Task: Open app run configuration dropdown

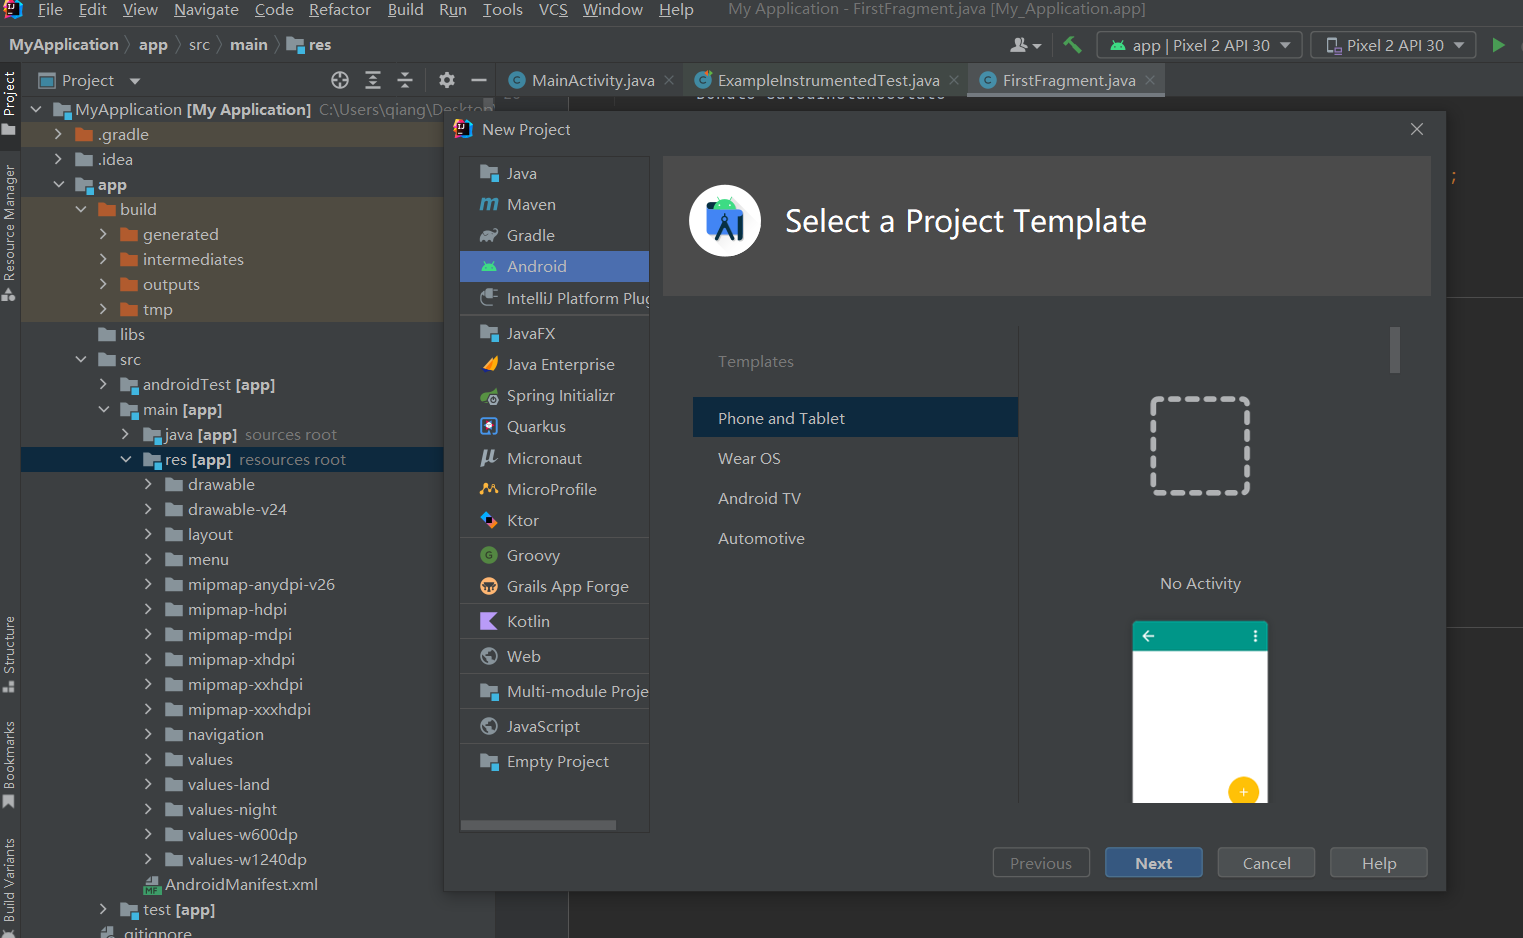Action: (1199, 45)
